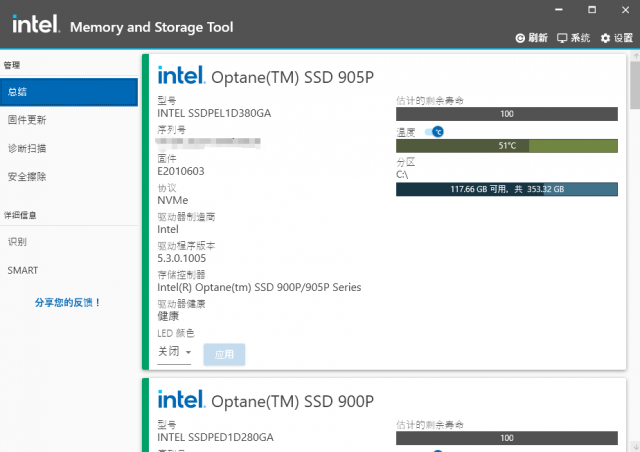
Task: Click the Optane(TM) SSD 905P title
Action: [x=292, y=77]
